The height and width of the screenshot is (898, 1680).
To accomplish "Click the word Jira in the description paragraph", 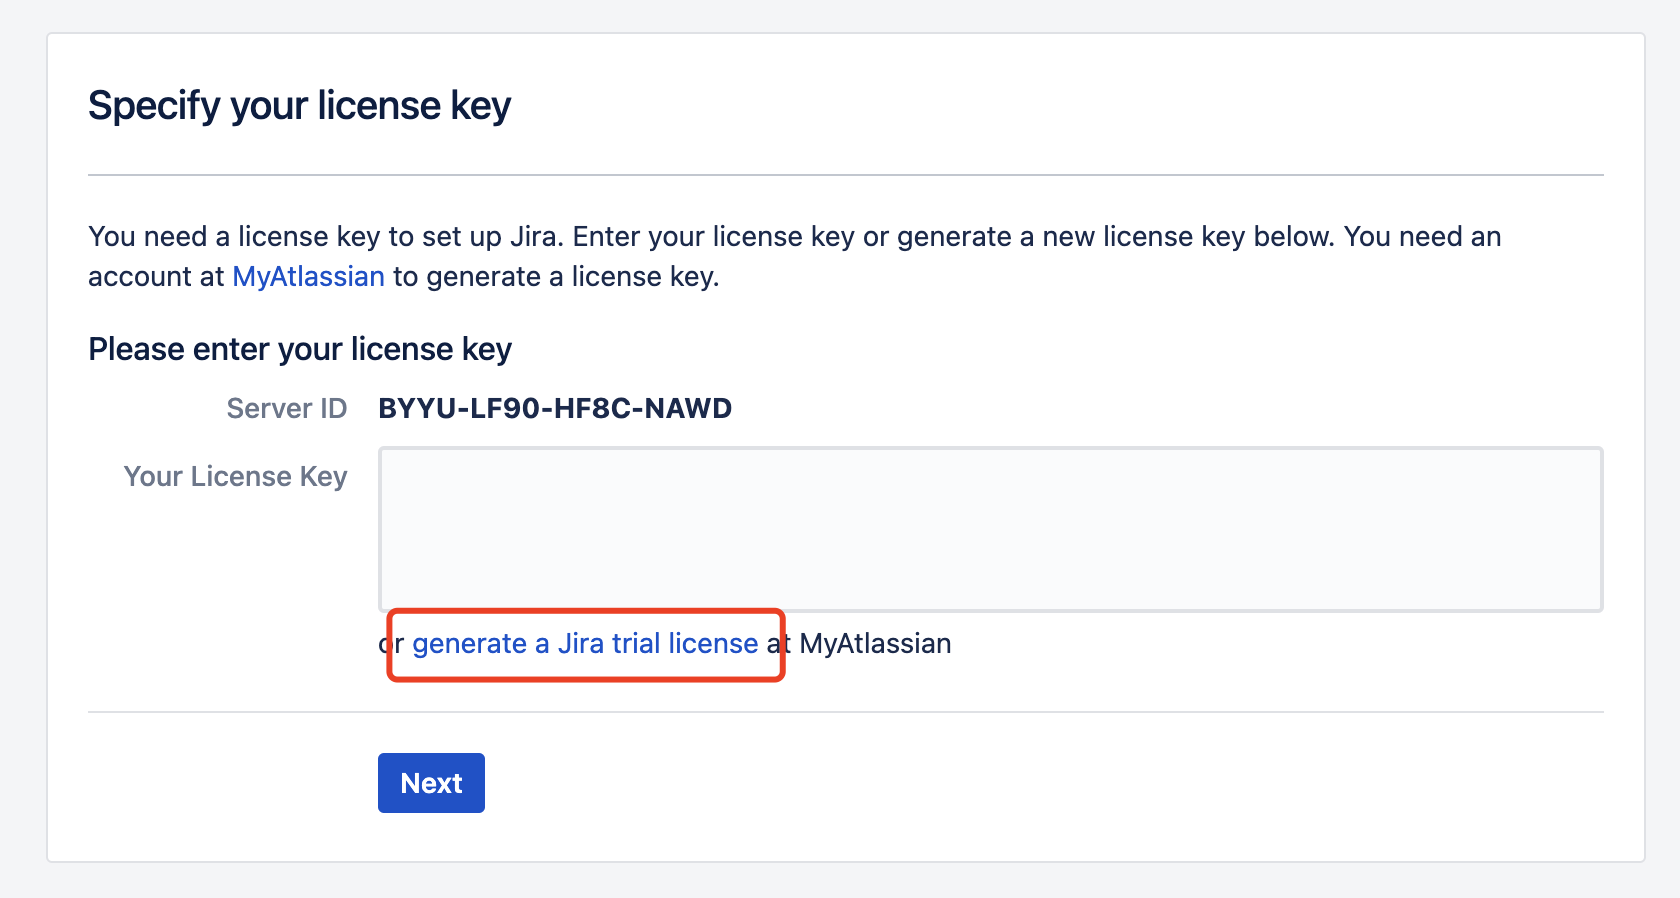I will [x=534, y=237].
